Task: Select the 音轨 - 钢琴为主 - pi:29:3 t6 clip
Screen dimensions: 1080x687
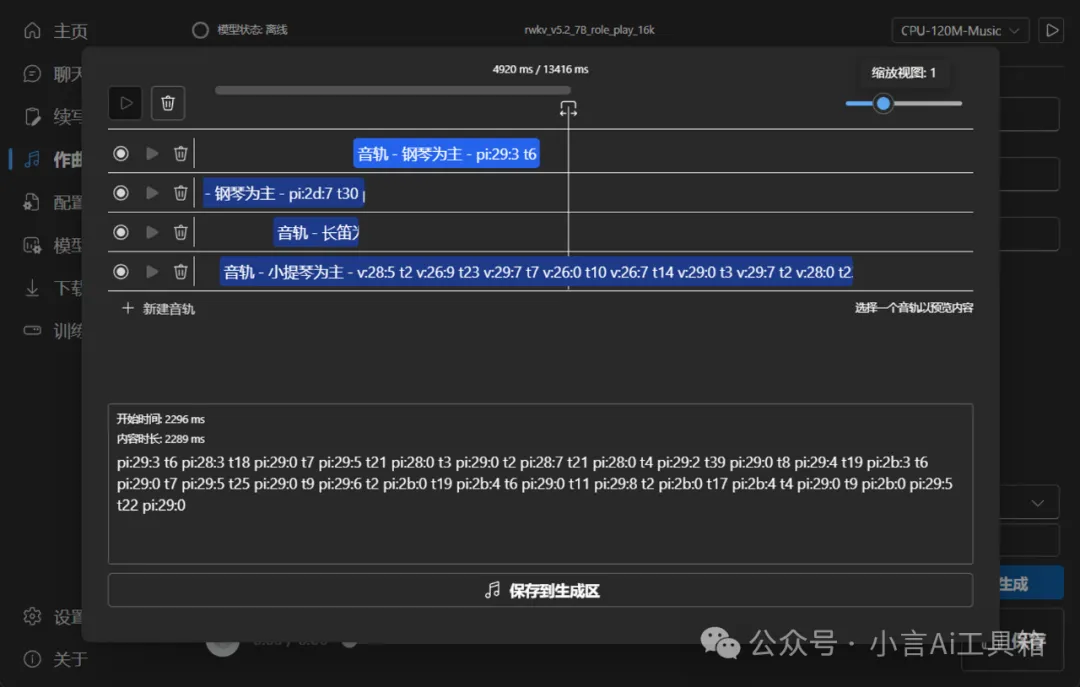Action: pyautogui.click(x=446, y=154)
